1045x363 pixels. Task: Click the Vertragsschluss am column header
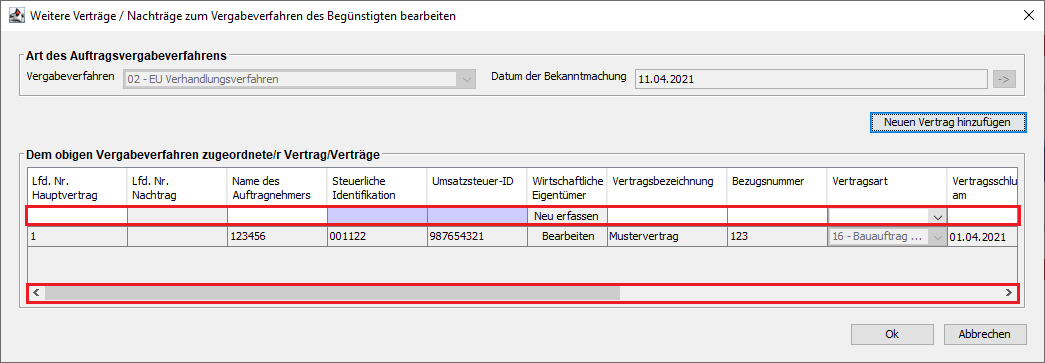(x=982, y=188)
